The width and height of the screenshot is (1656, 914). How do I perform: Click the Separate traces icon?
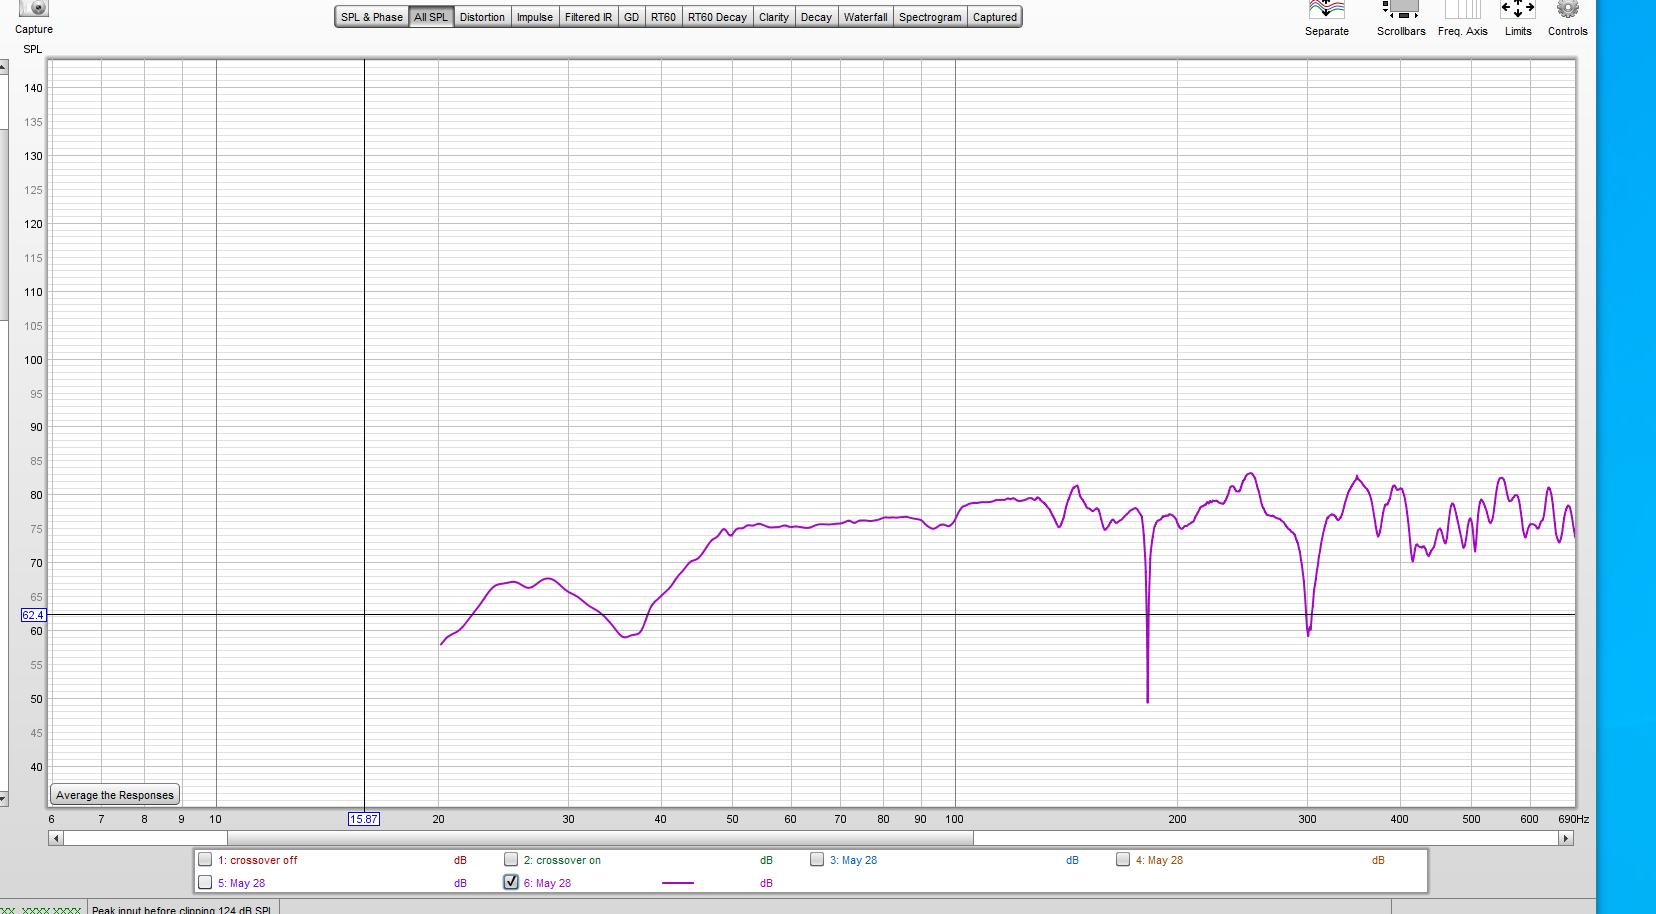(x=1326, y=10)
